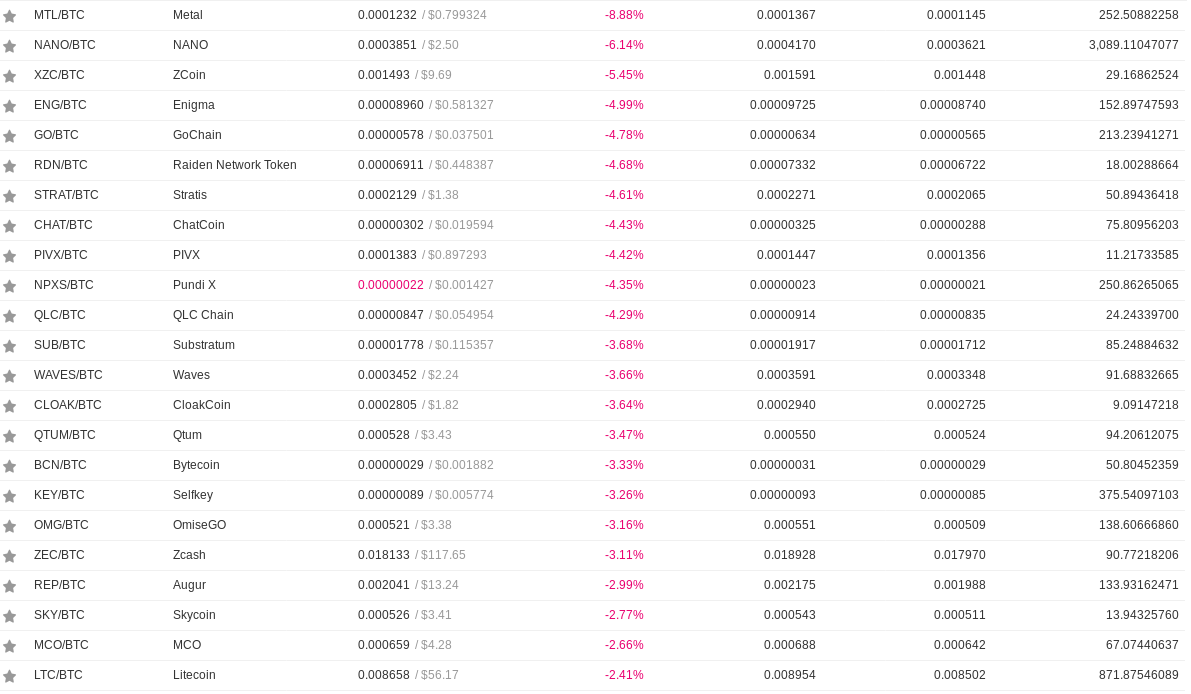This screenshot has height=694, width=1191.
Task: Click the LTC/BTC star icon
Action: (10, 676)
